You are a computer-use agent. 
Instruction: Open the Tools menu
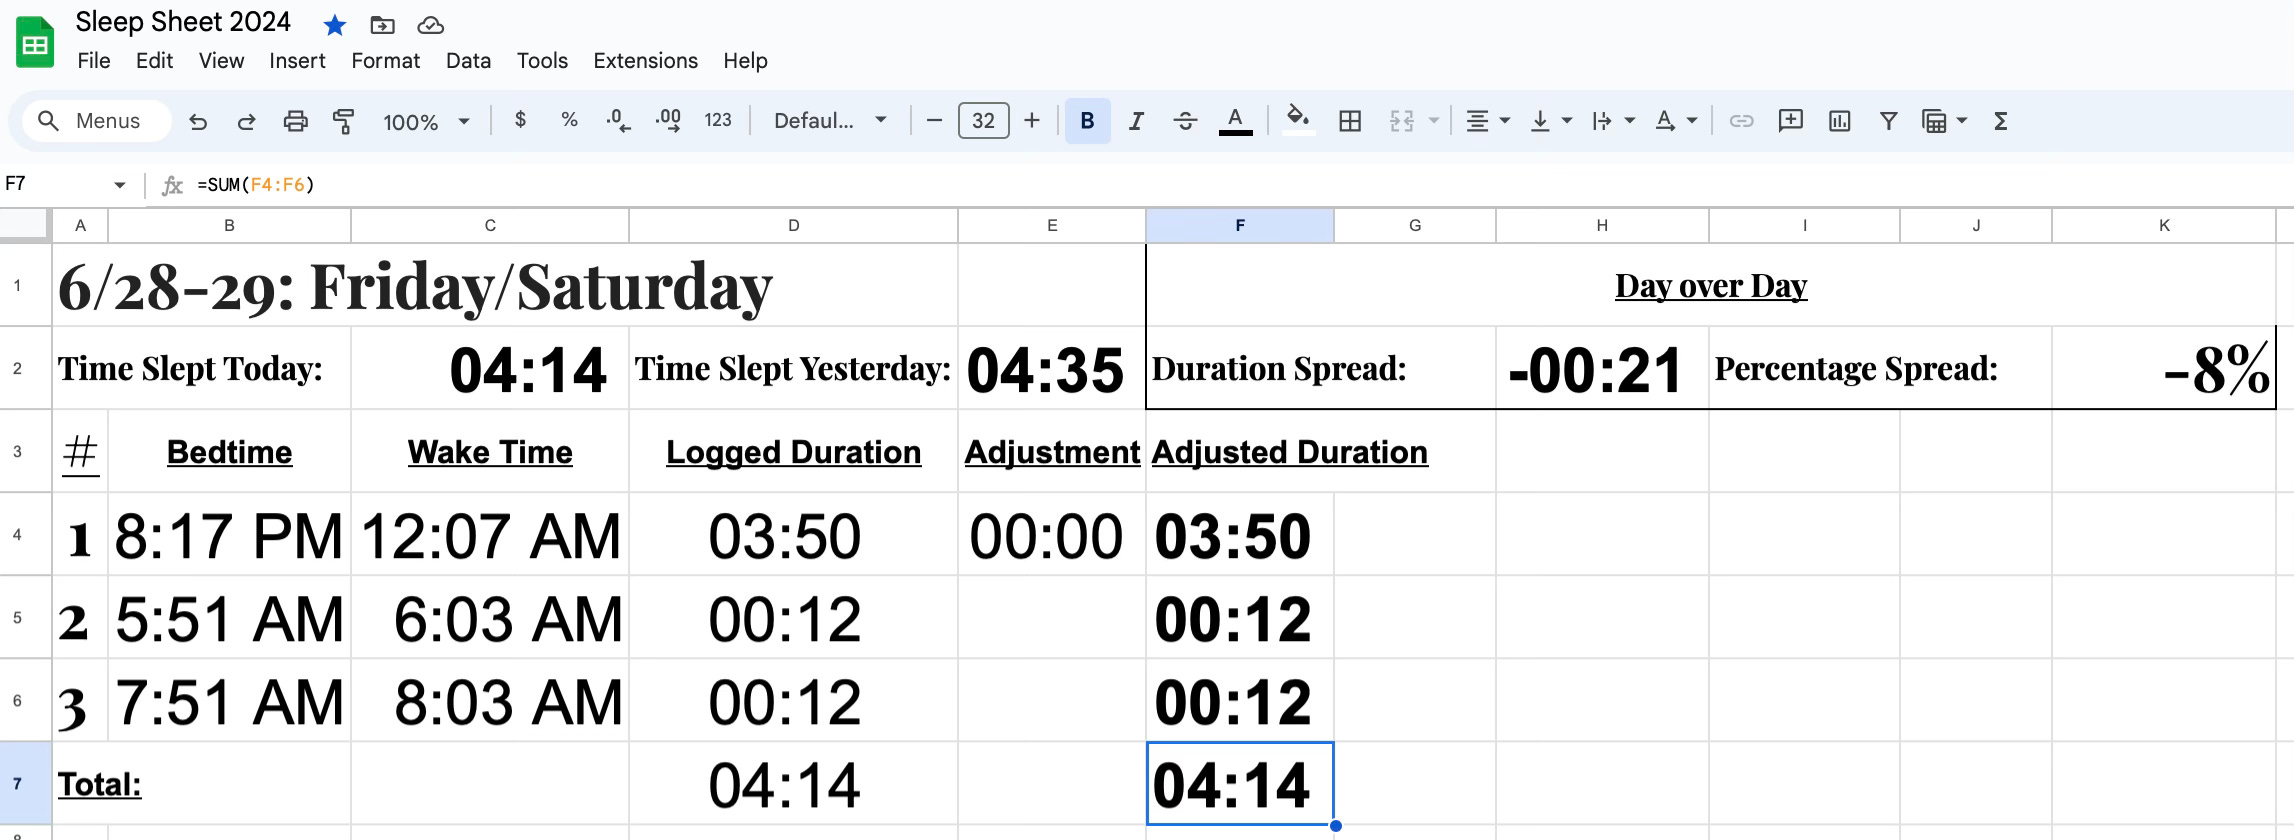pos(542,61)
